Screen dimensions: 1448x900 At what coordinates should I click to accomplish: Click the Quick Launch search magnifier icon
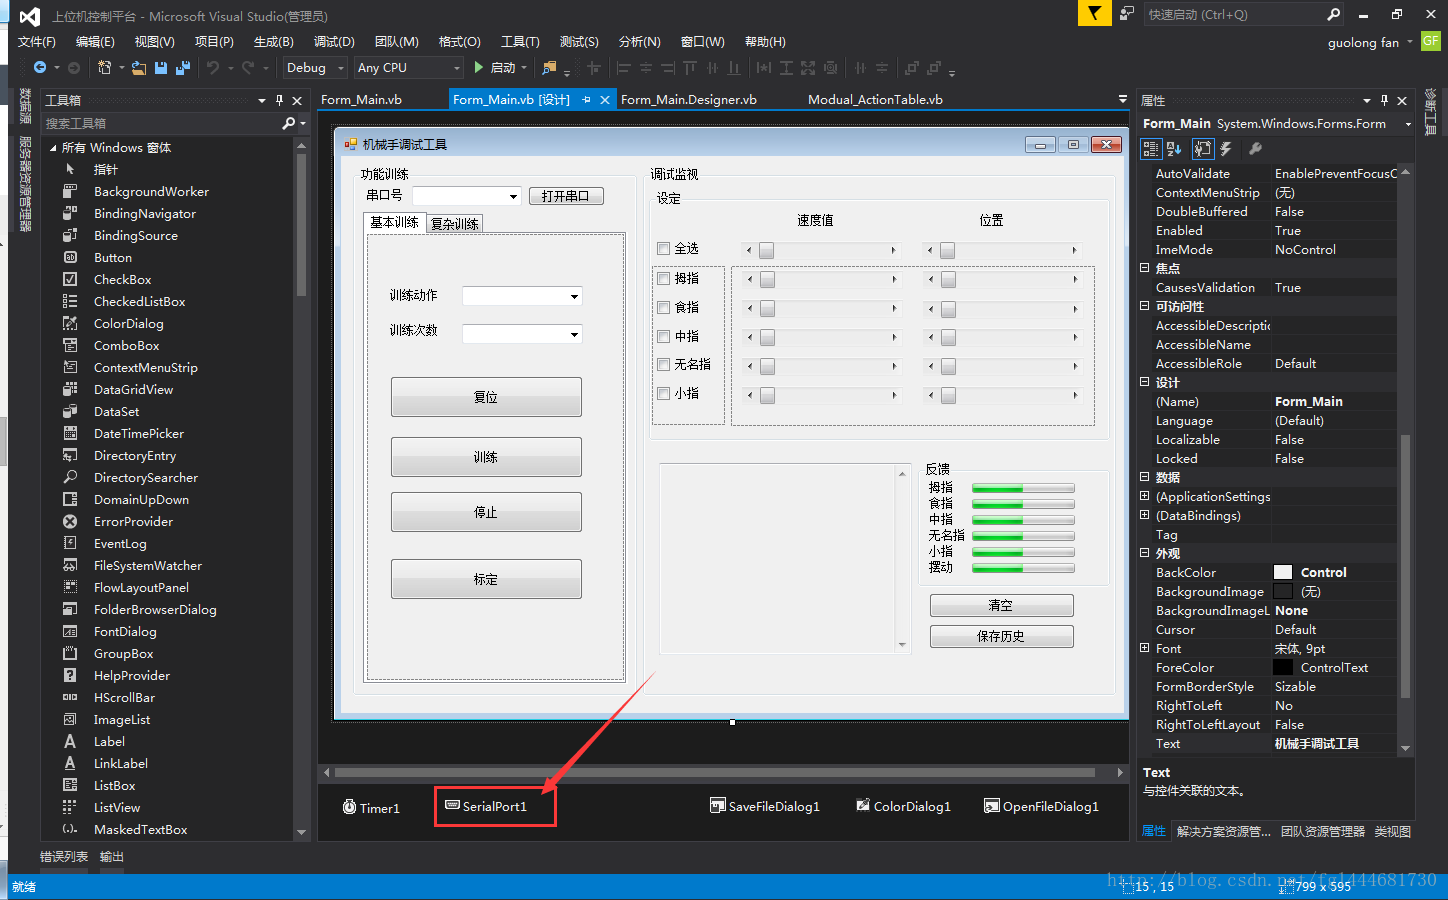click(1333, 14)
